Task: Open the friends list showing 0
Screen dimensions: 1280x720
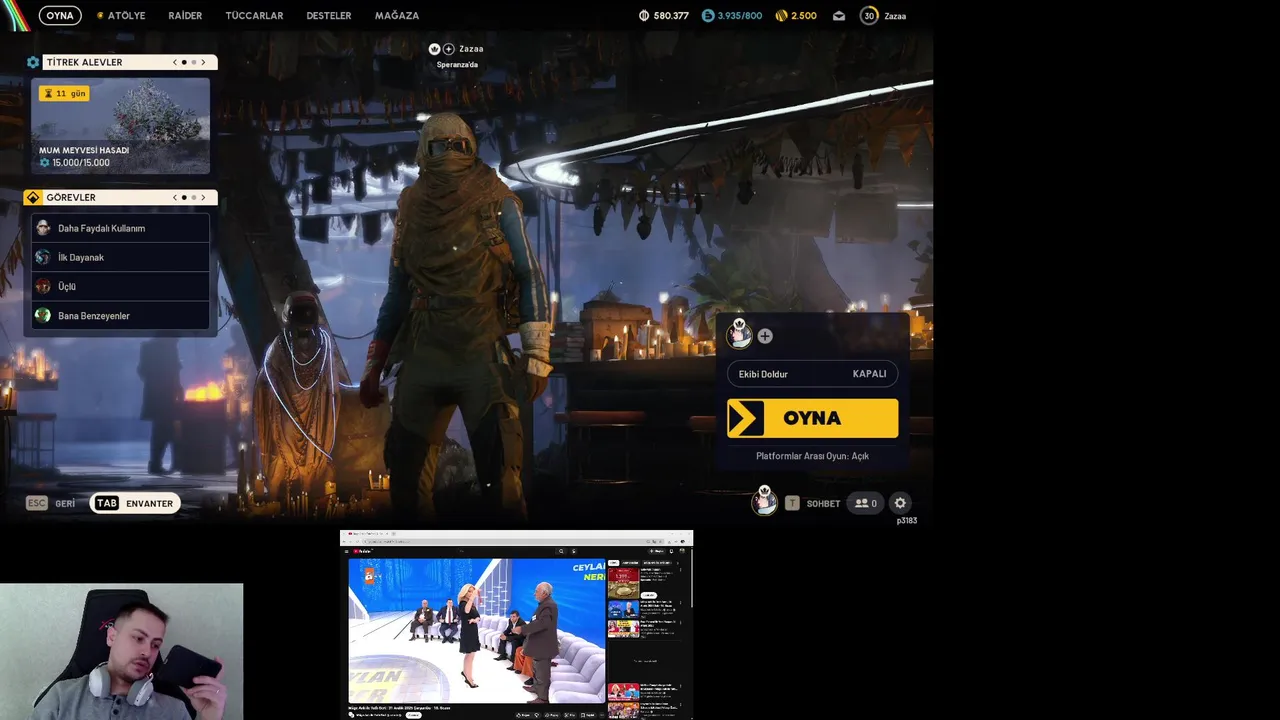Action: pyautogui.click(x=865, y=503)
